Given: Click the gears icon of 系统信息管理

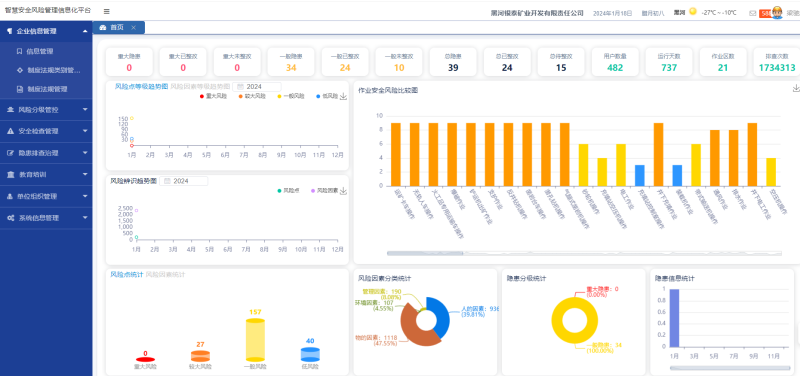Looking at the screenshot, I should pos(10,217).
